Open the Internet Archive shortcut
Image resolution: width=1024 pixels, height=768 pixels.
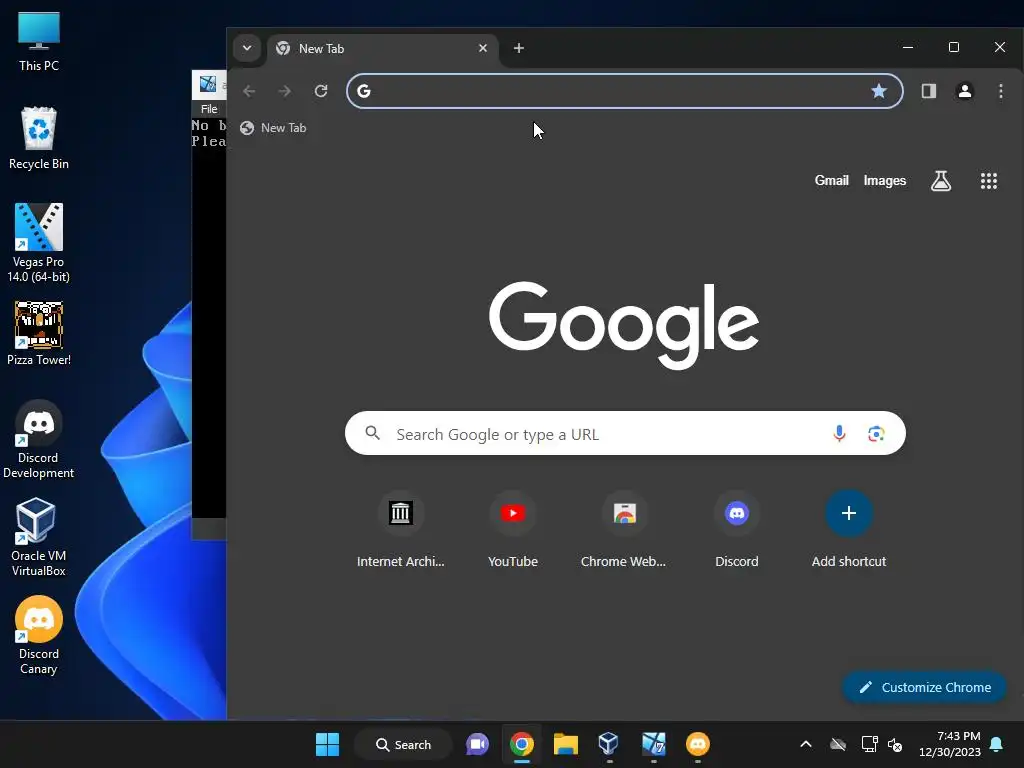tap(400, 530)
